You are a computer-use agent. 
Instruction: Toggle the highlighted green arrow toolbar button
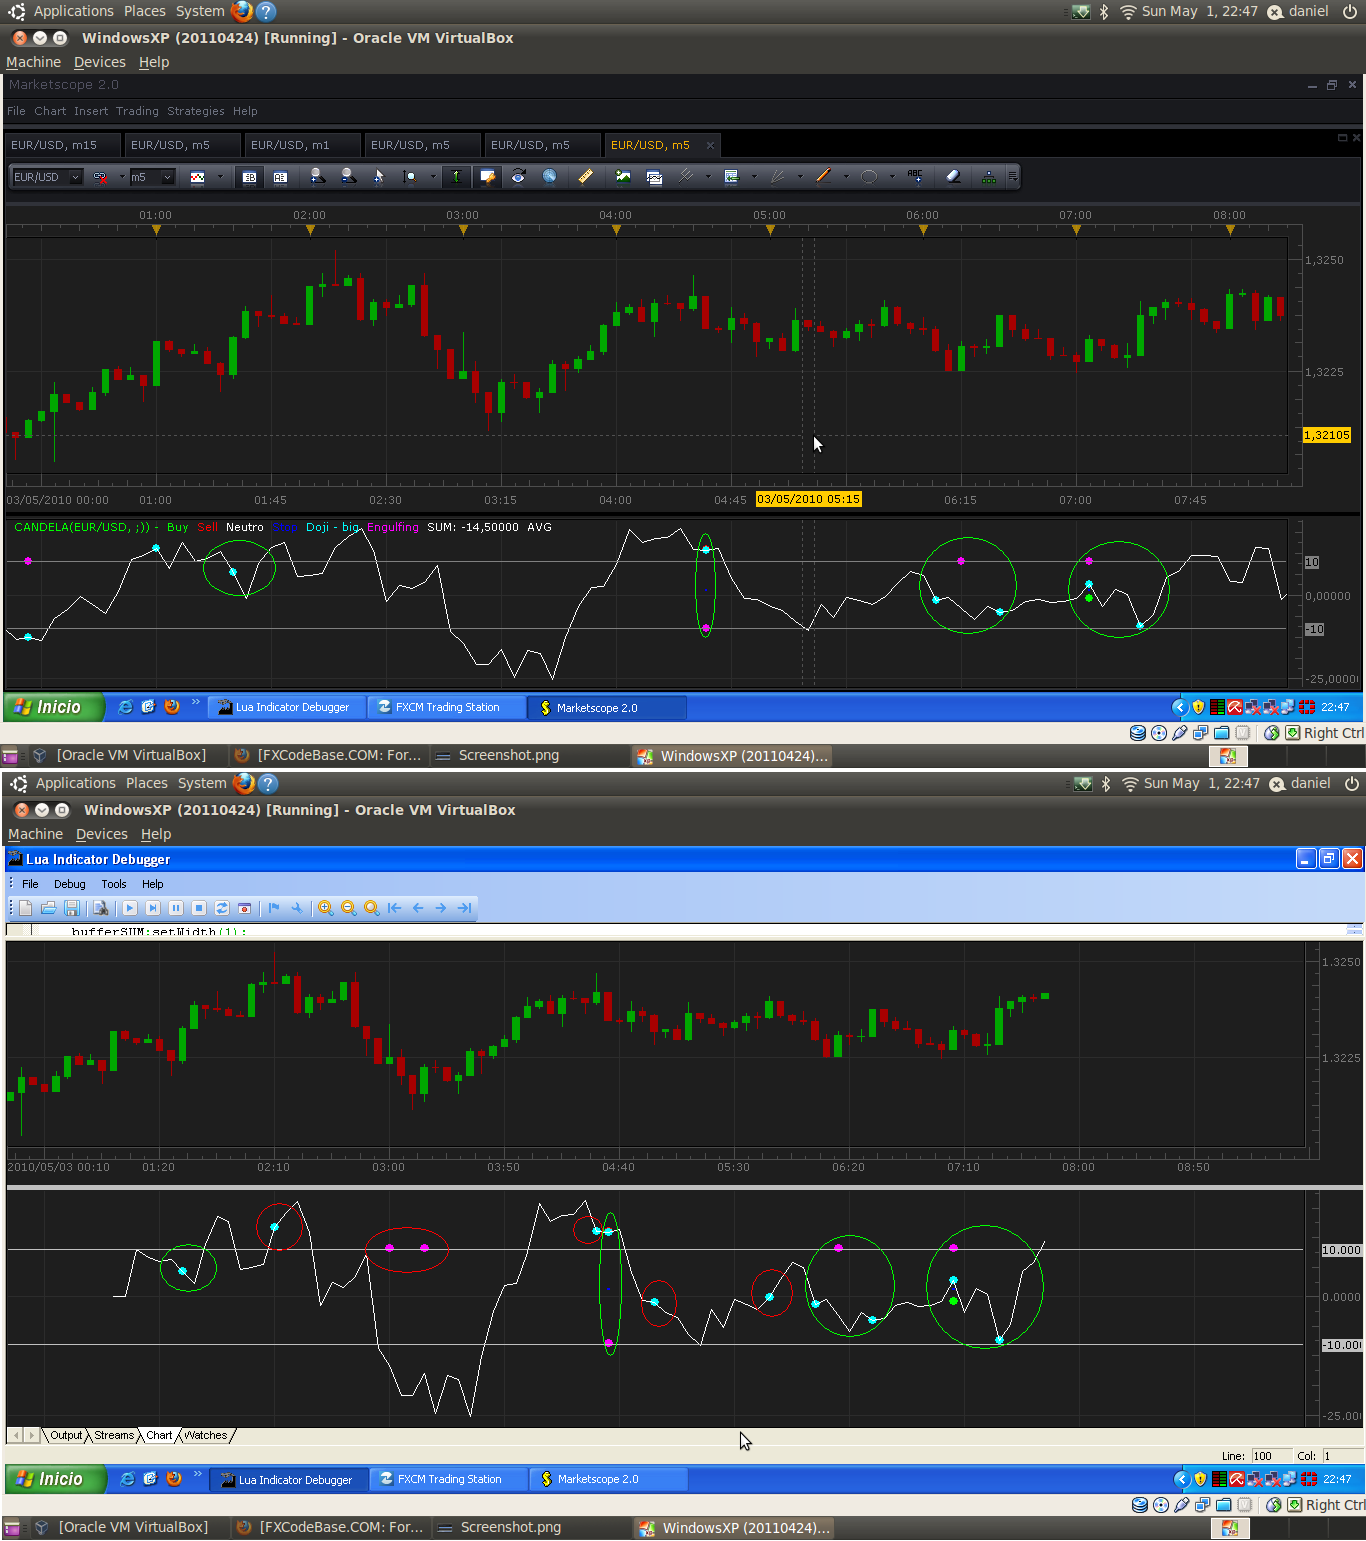click(456, 177)
